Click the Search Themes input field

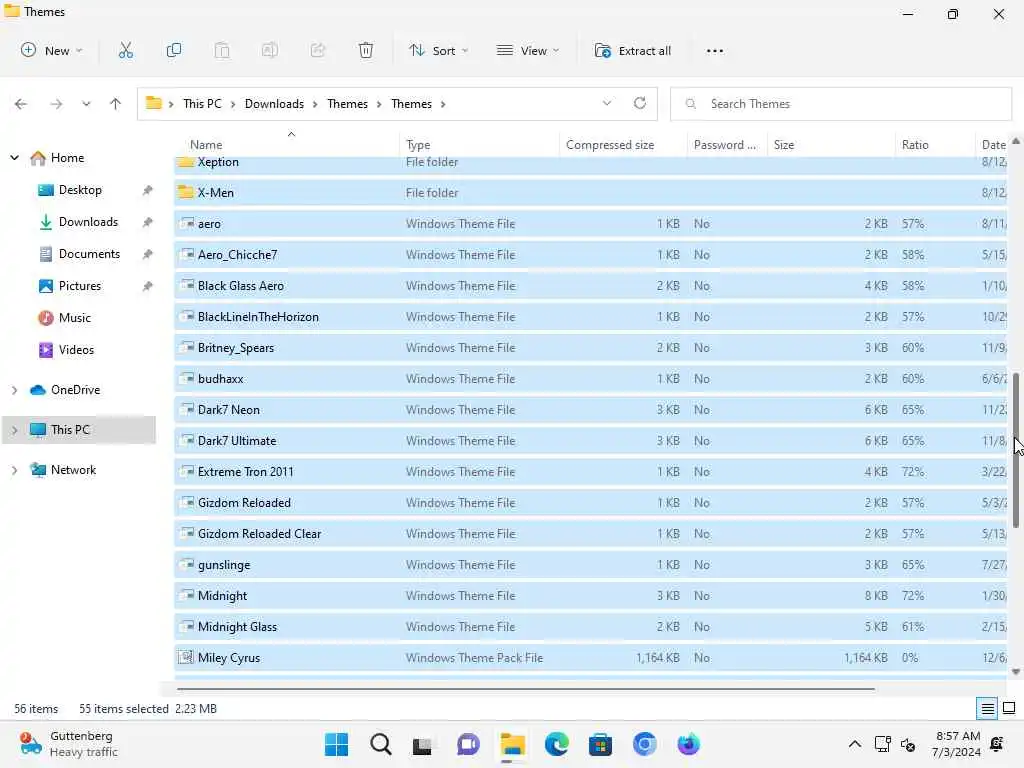(x=840, y=104)
